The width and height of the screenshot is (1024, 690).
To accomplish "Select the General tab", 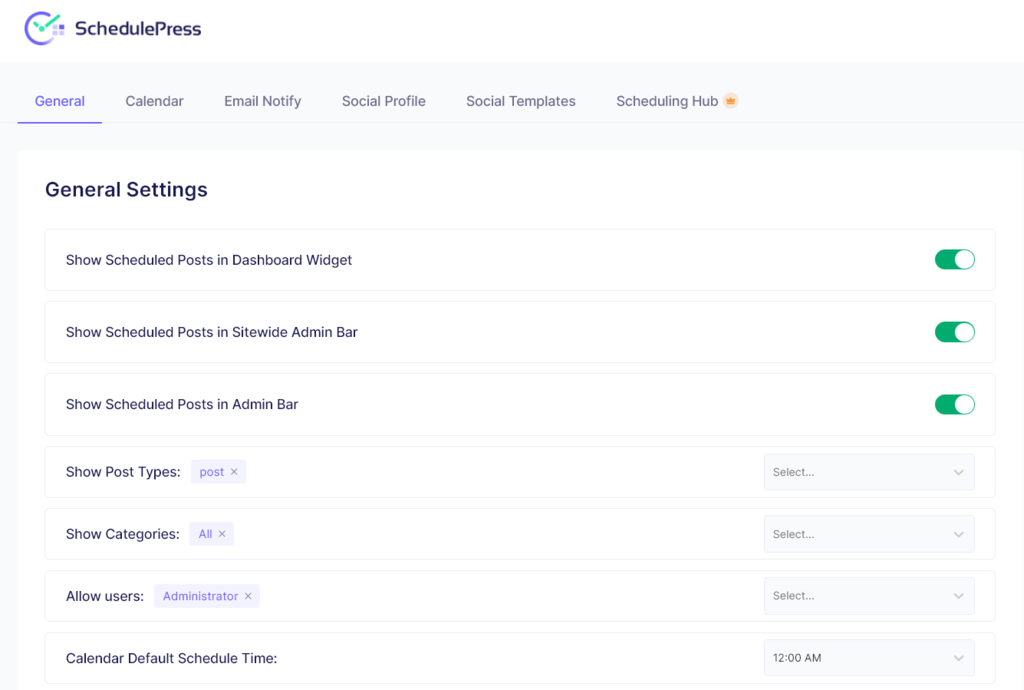I will click(59, 100).
